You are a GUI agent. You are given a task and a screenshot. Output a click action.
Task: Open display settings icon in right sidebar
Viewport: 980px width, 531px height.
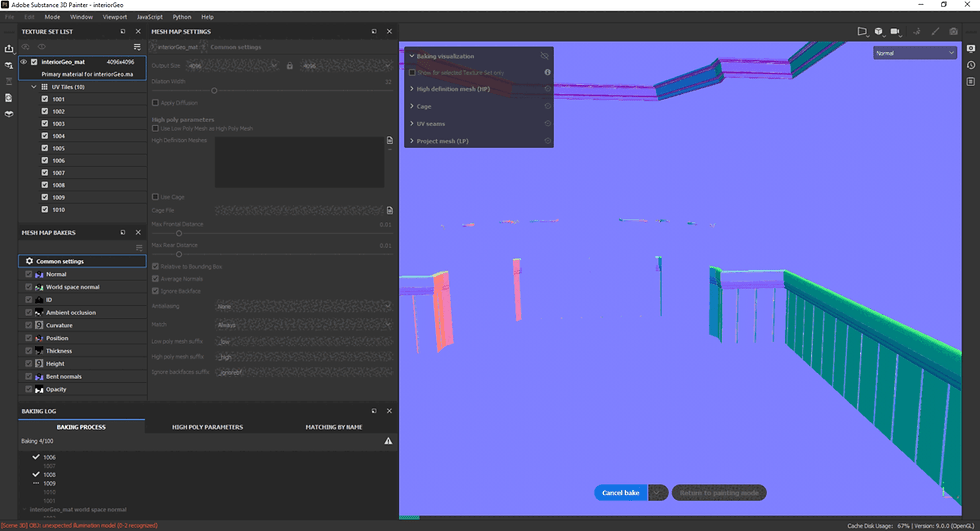[971, 49]
